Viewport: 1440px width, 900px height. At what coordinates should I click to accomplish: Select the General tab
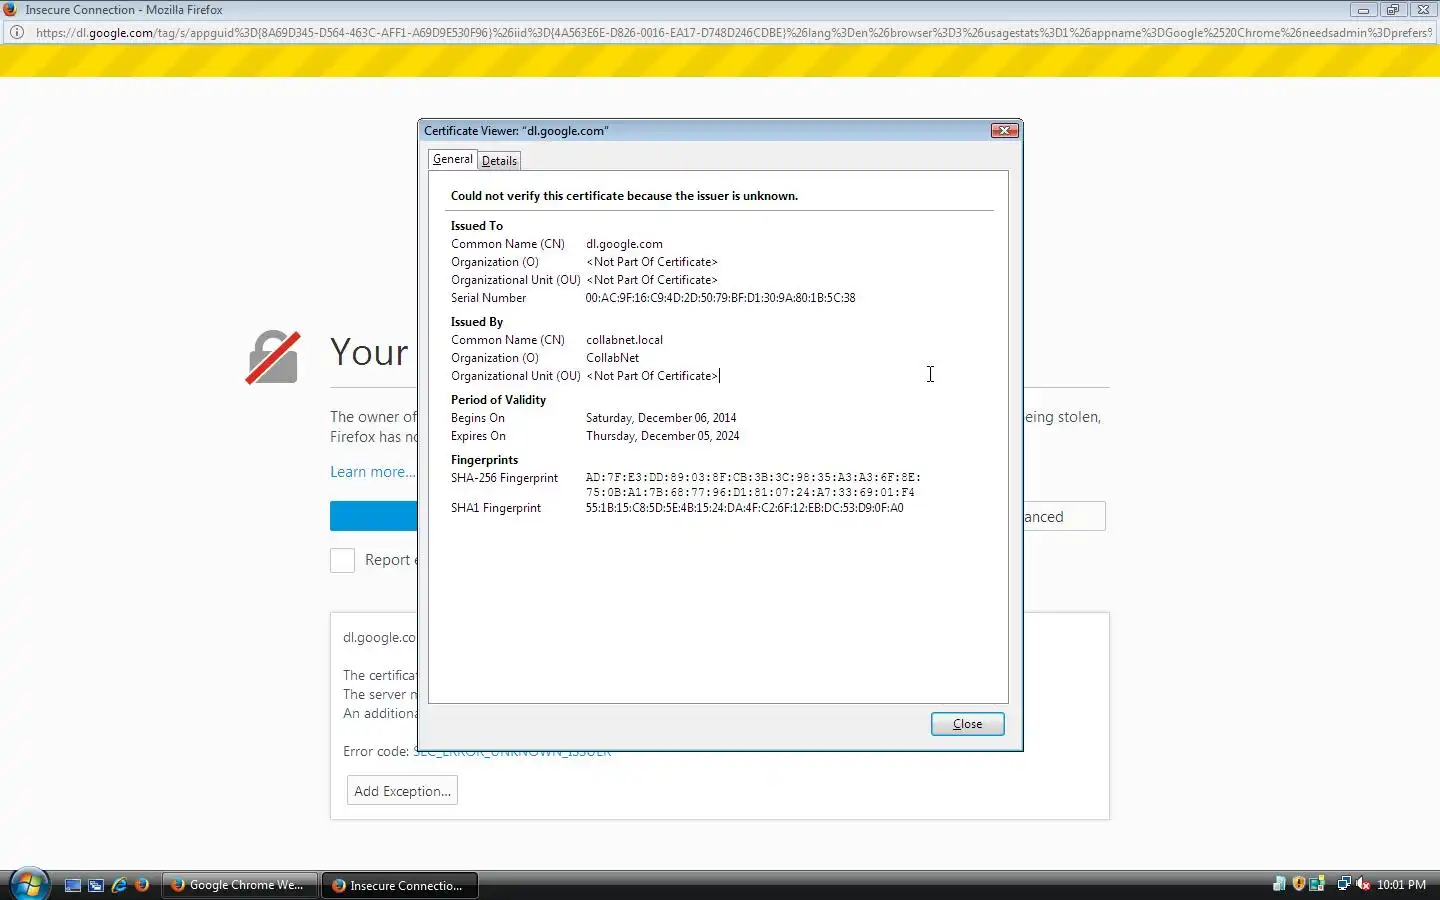click(453, 159)
